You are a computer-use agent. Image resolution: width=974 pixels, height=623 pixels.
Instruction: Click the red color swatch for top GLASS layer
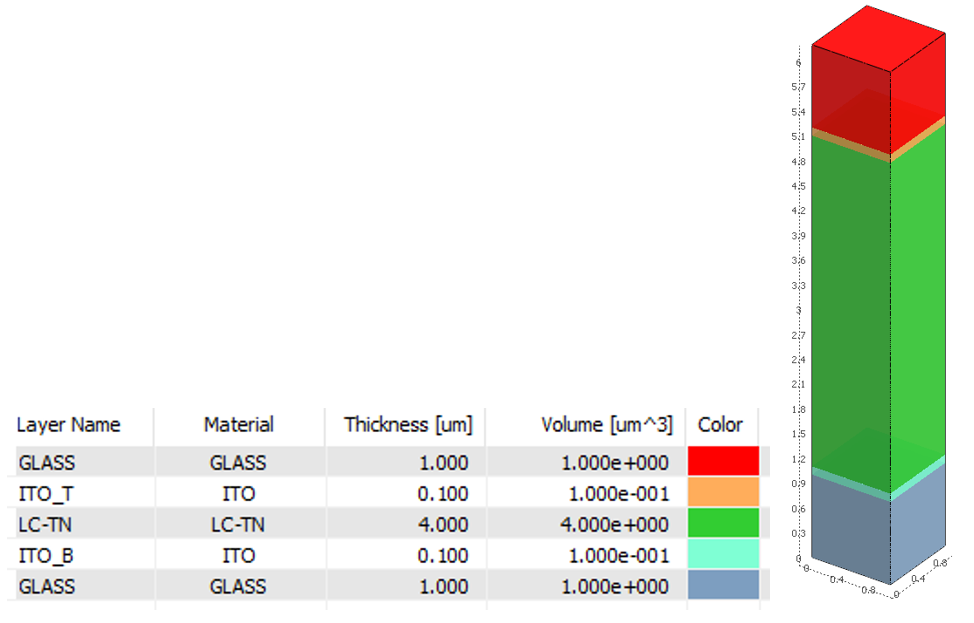(x=723, y=462)
